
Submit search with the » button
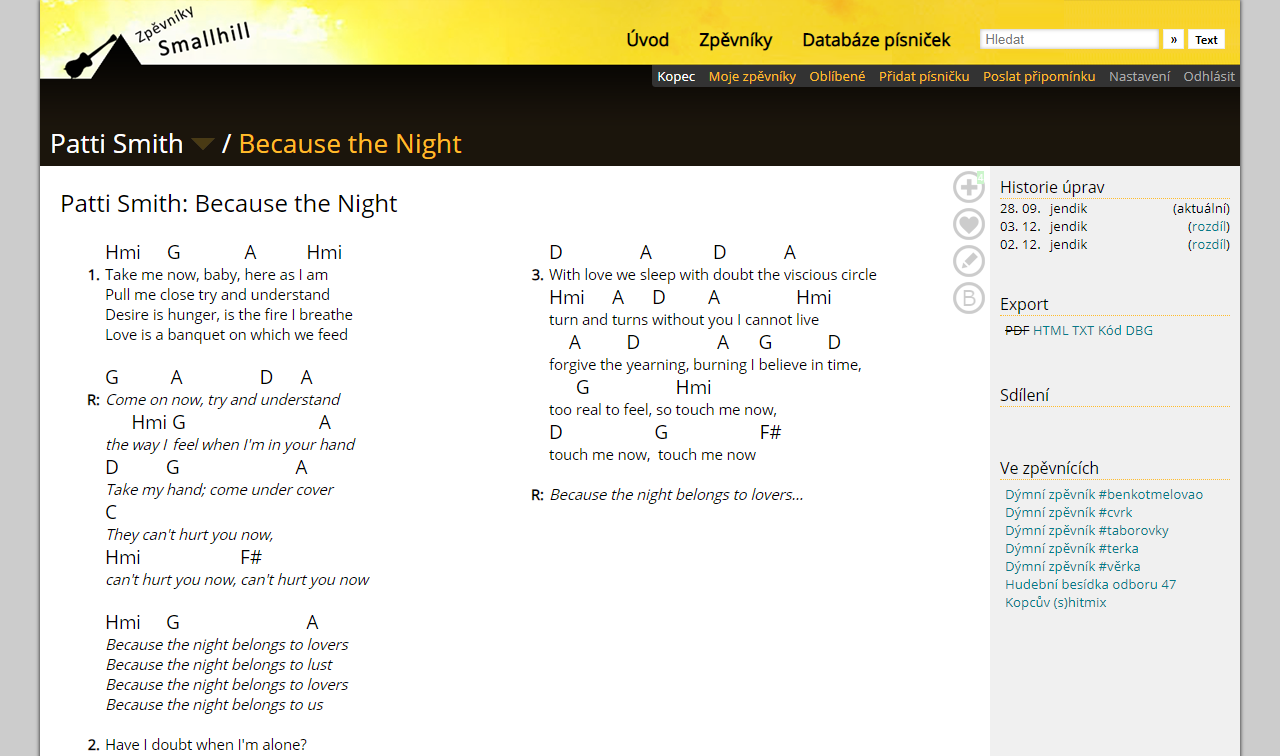(x=1173, y=39)
